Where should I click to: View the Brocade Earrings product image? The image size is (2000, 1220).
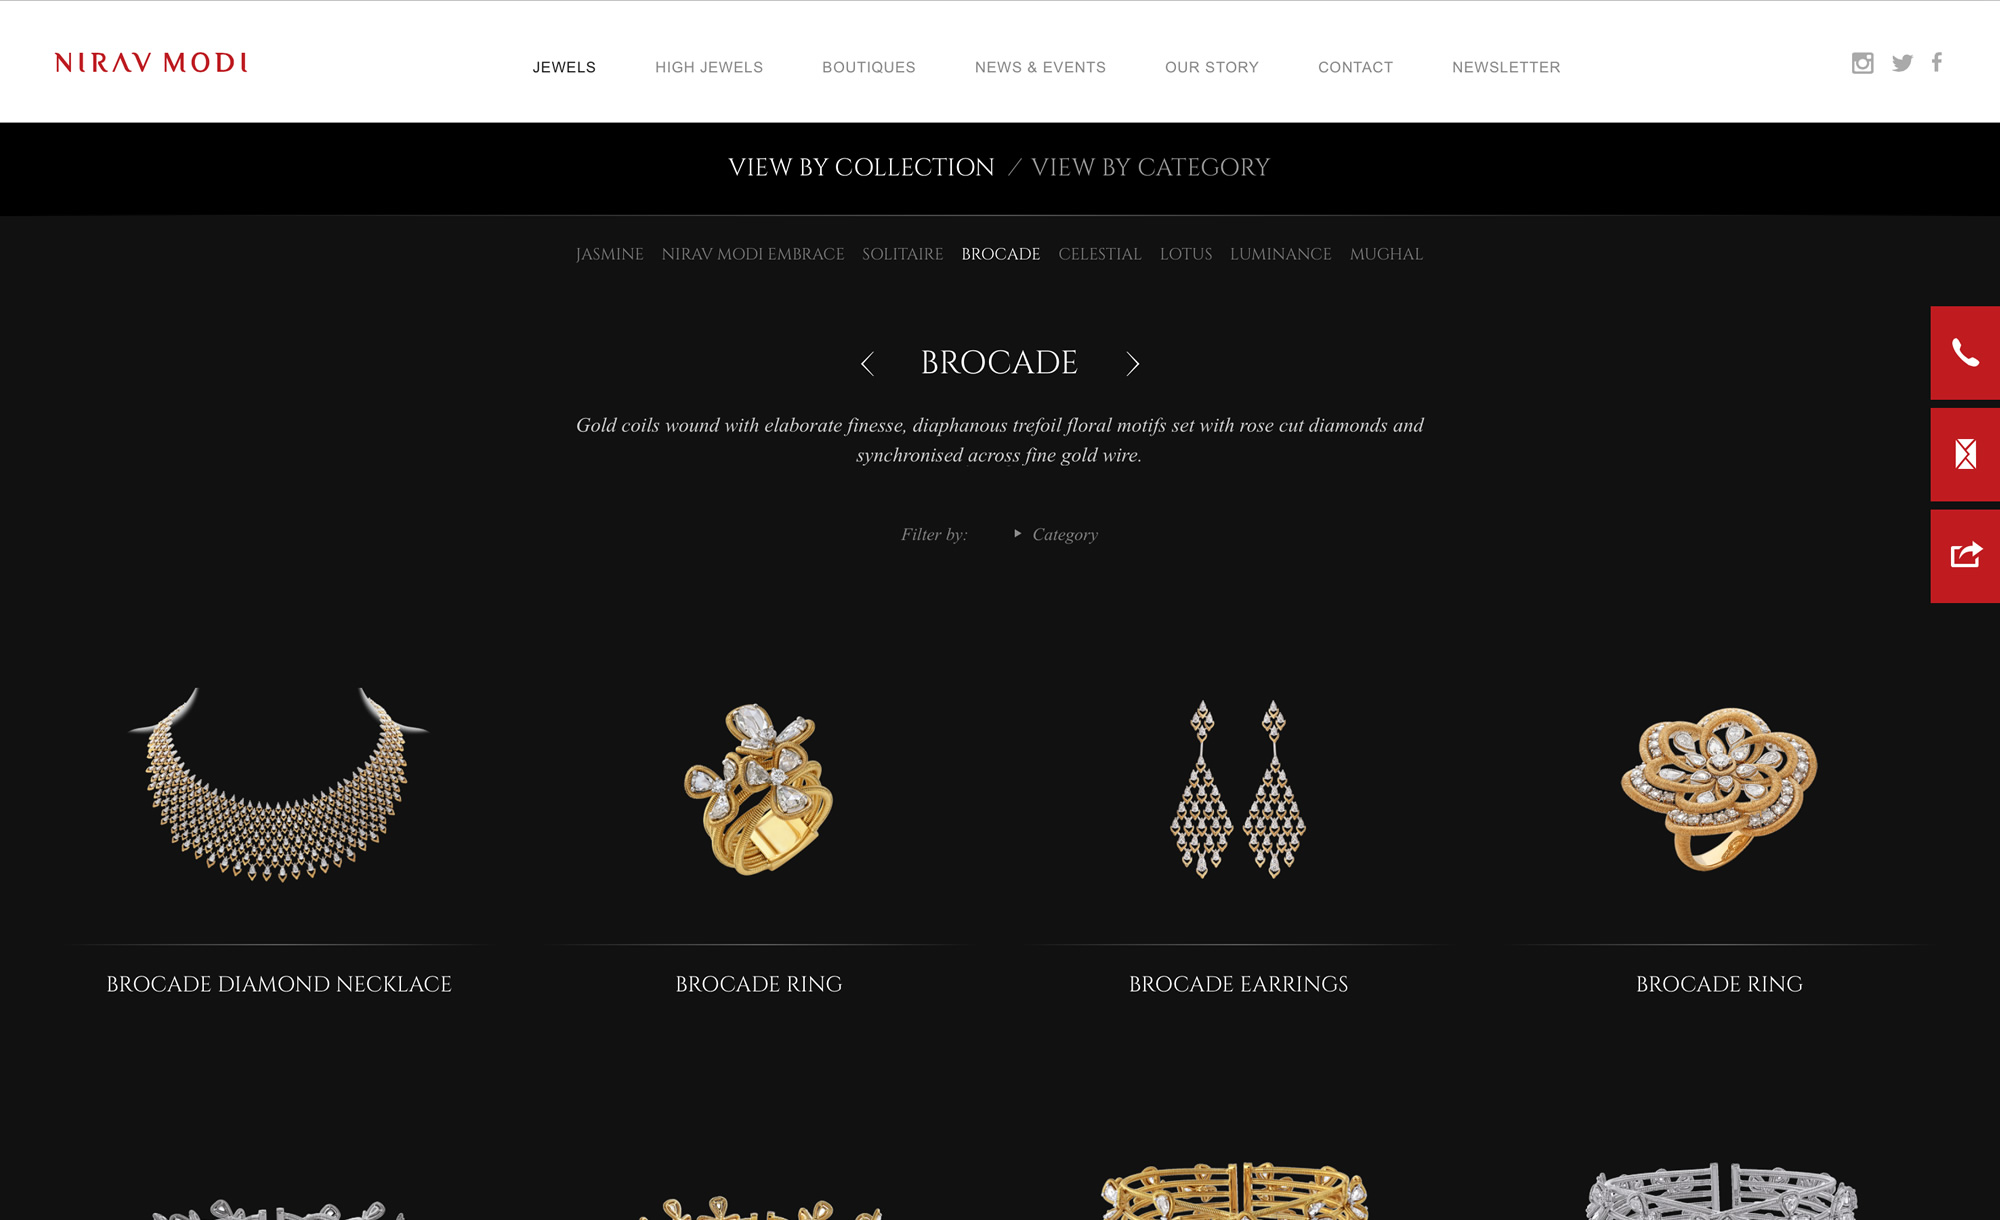[x=1238, y=788]
